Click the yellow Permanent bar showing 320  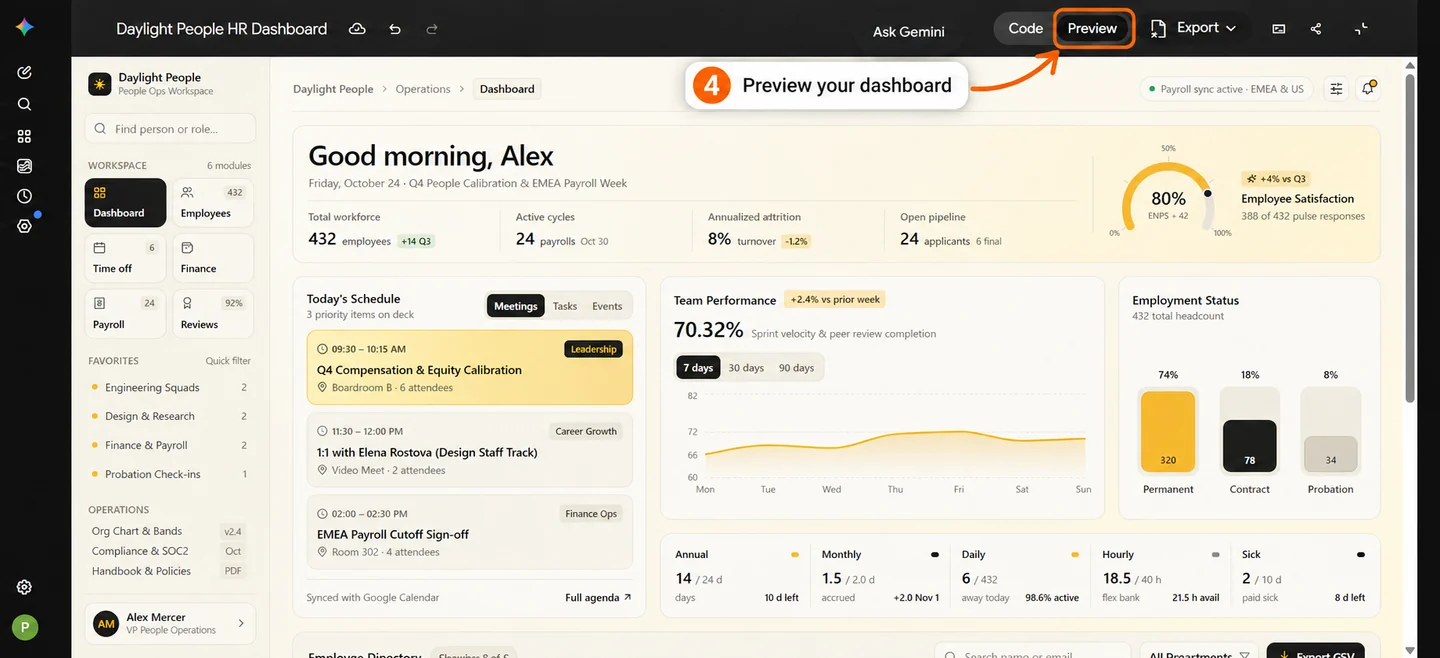[x=1168, y=432]
